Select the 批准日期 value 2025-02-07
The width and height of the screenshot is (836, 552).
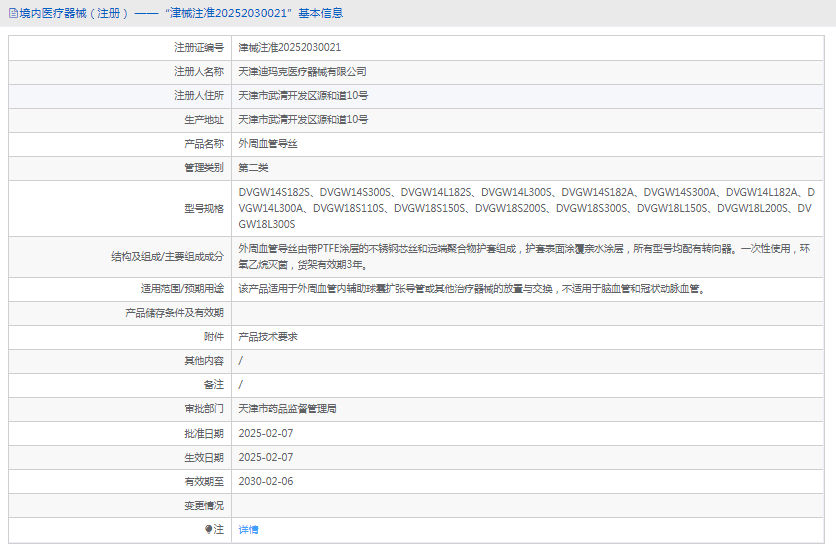(x=266, y=434)
